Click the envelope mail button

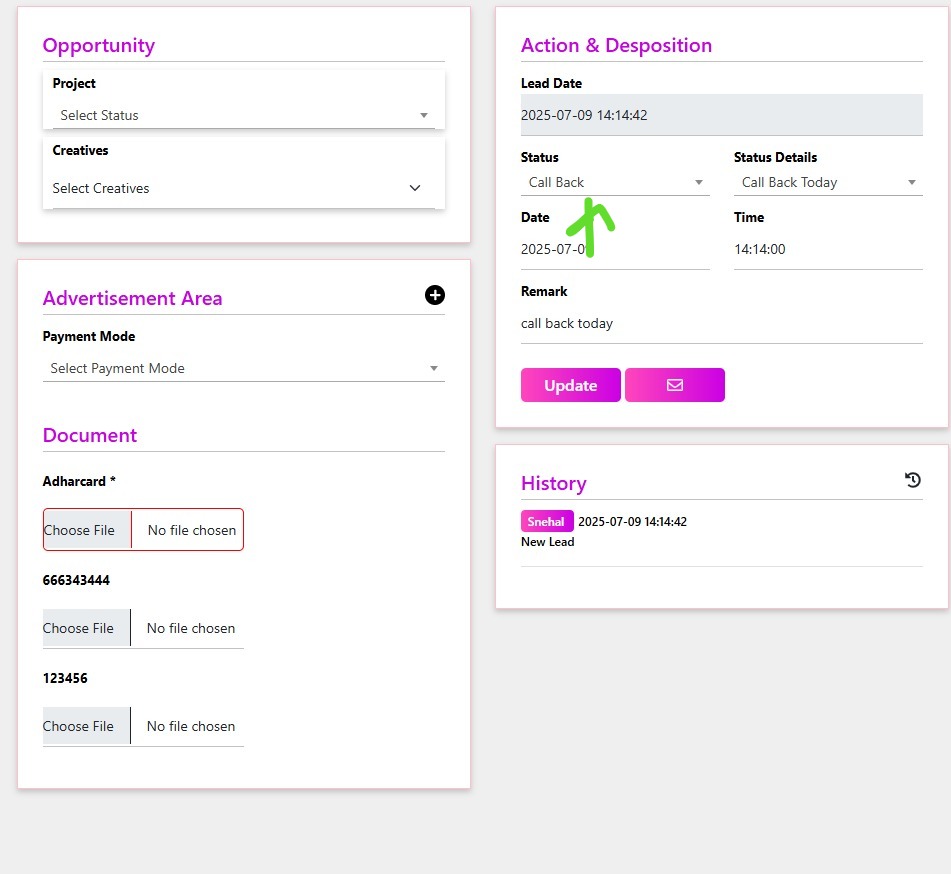click(675, 385)
